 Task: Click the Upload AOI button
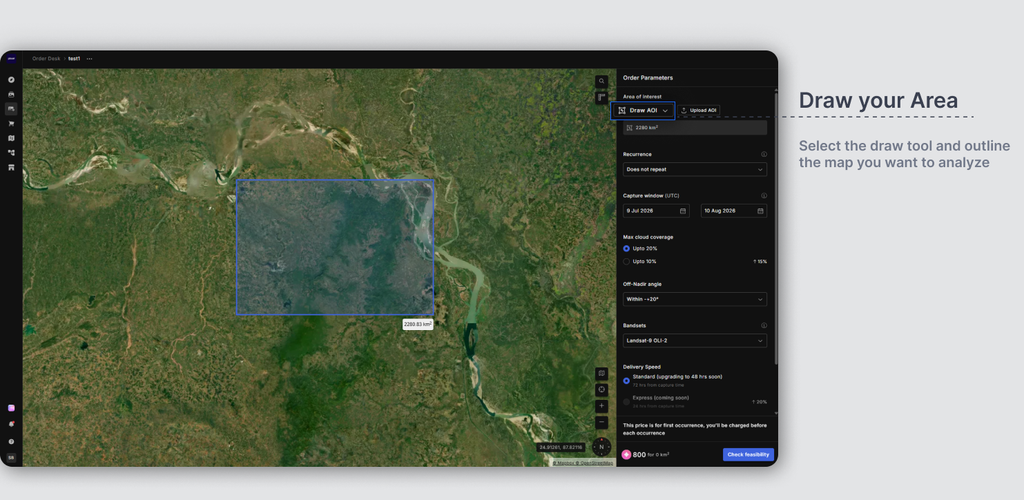point(699,111)
